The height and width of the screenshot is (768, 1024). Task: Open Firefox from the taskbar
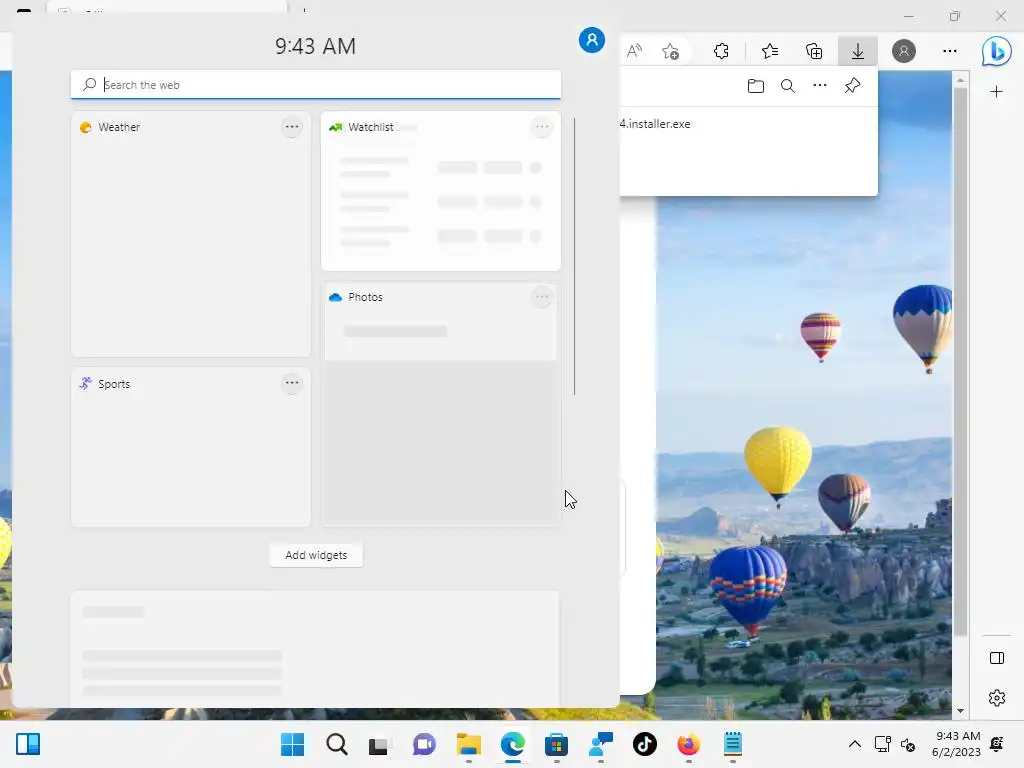tap(688, 744)
